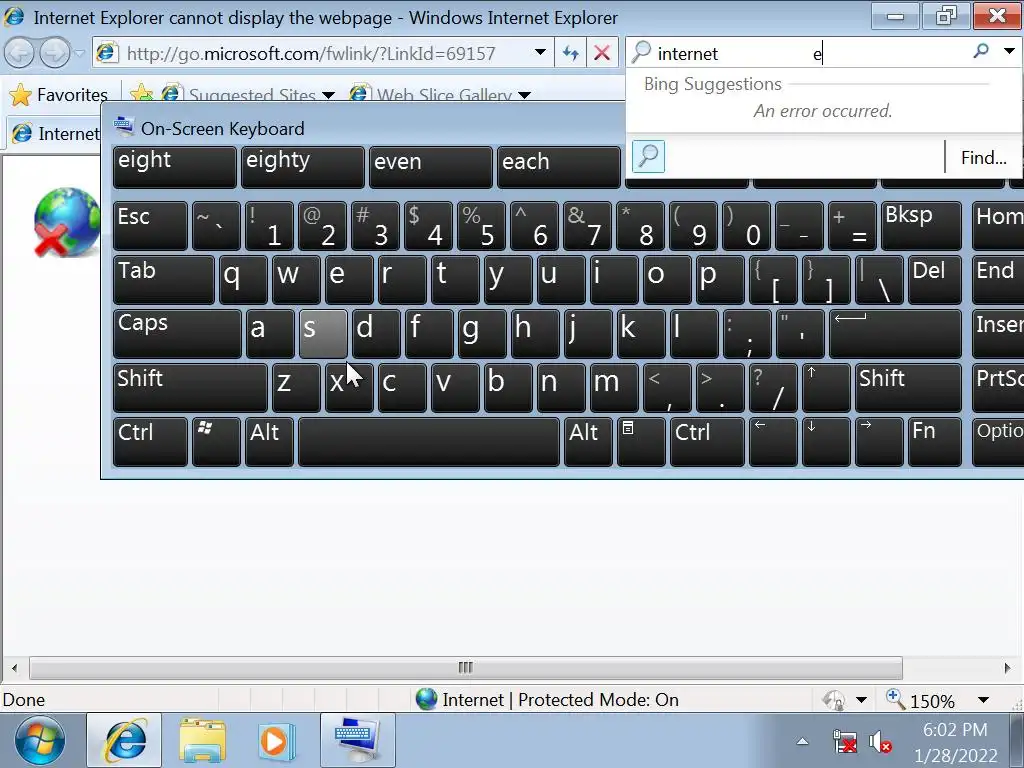
Task: Open the Windows Start menu orb
Action: coord(40,740)
